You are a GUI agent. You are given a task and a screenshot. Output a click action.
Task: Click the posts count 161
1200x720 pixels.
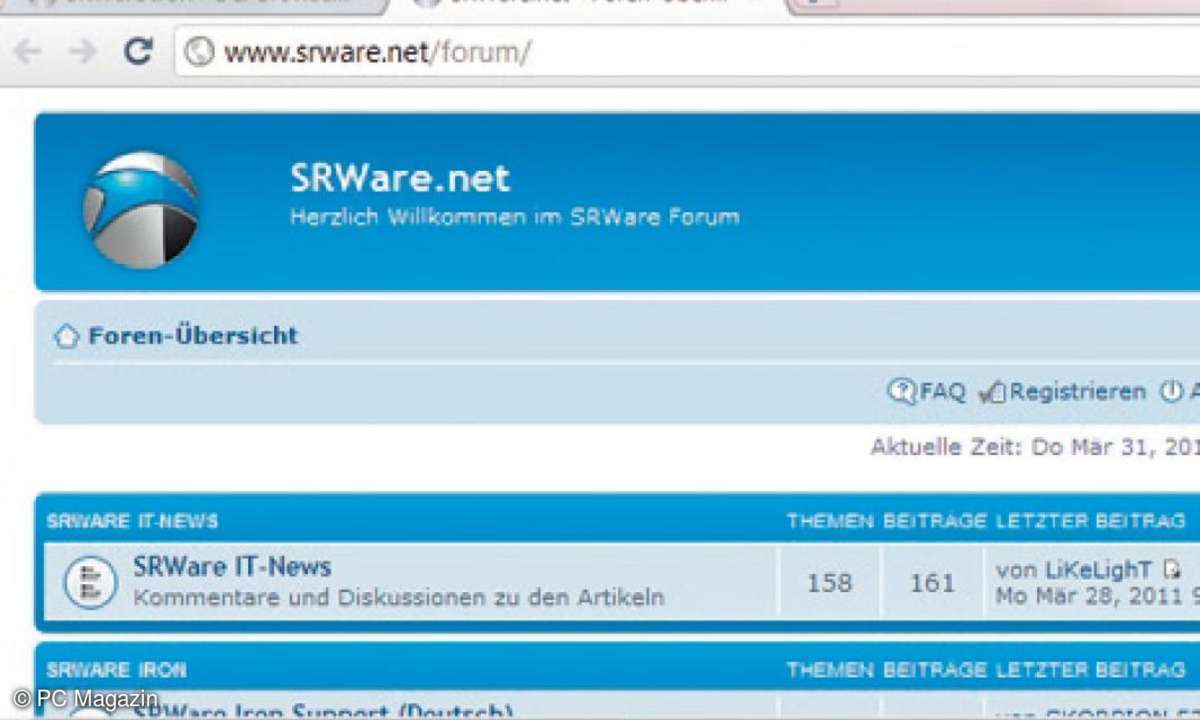pyautogui.click(x=932, y=583)
